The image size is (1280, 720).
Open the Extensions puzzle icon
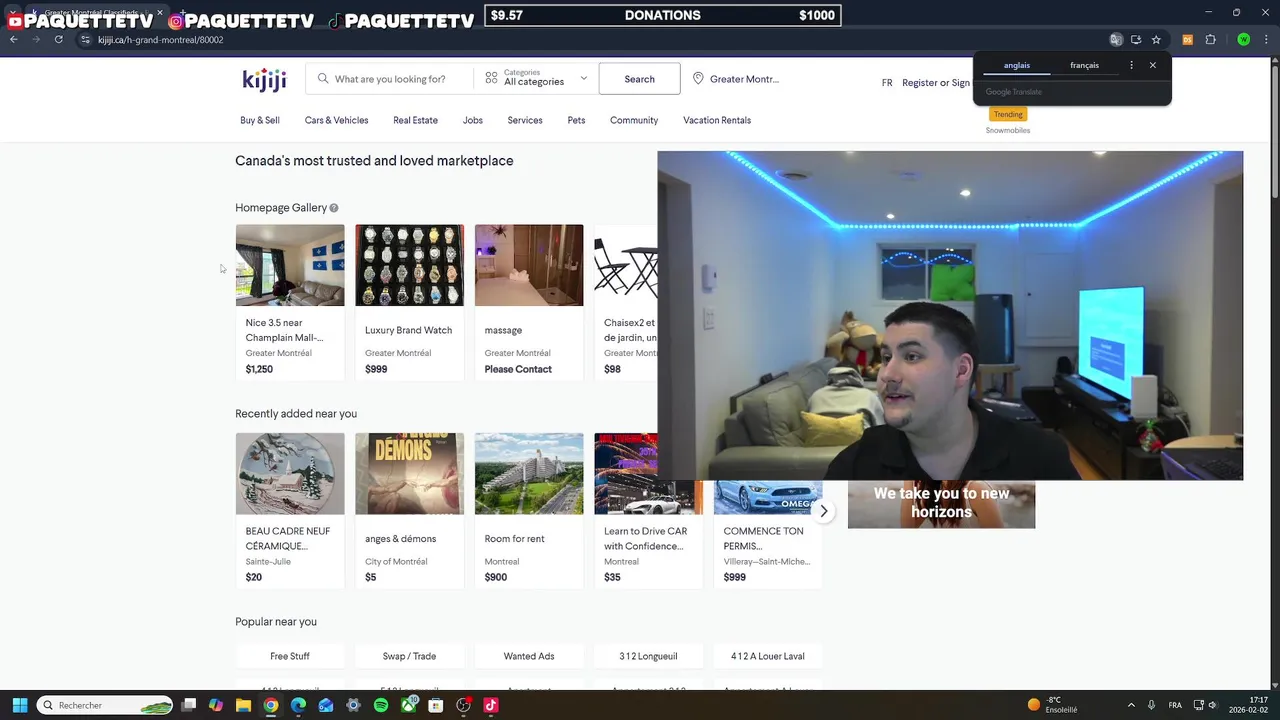pyautogui.click(x=1211, y=40)
